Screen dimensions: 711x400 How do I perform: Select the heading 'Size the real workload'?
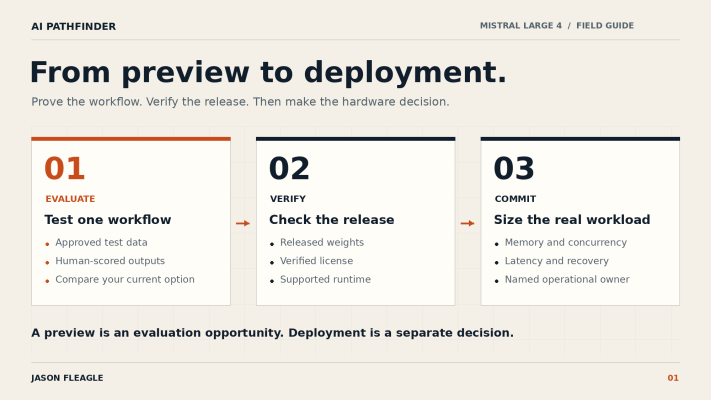point(572,220)
